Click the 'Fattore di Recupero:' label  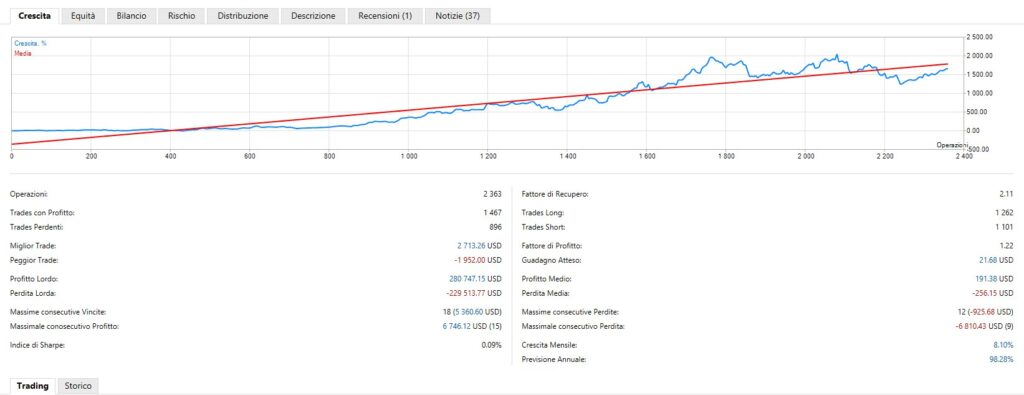(555, 195)
